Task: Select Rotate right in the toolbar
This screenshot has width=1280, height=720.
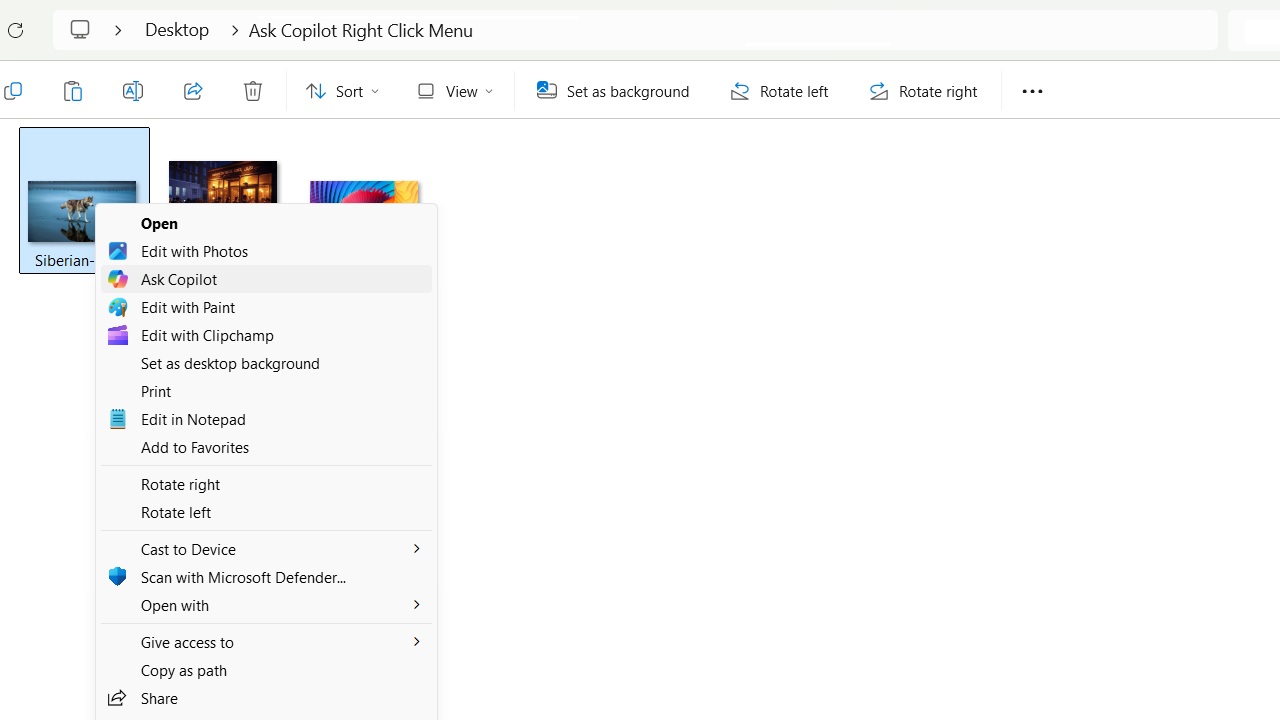Action: tap(922, 91)
